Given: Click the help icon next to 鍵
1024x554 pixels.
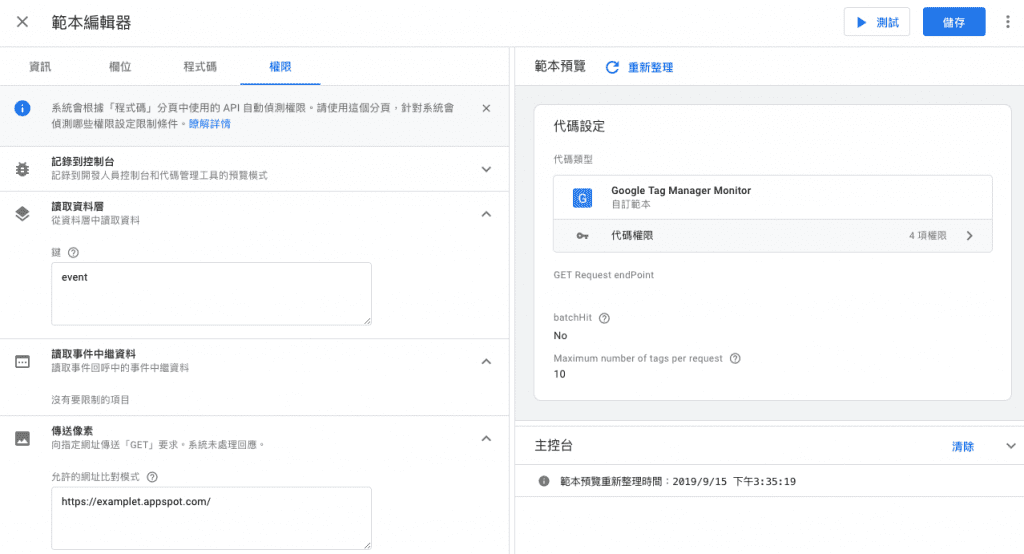Looking at the screenshot, I should coord(73,253).
